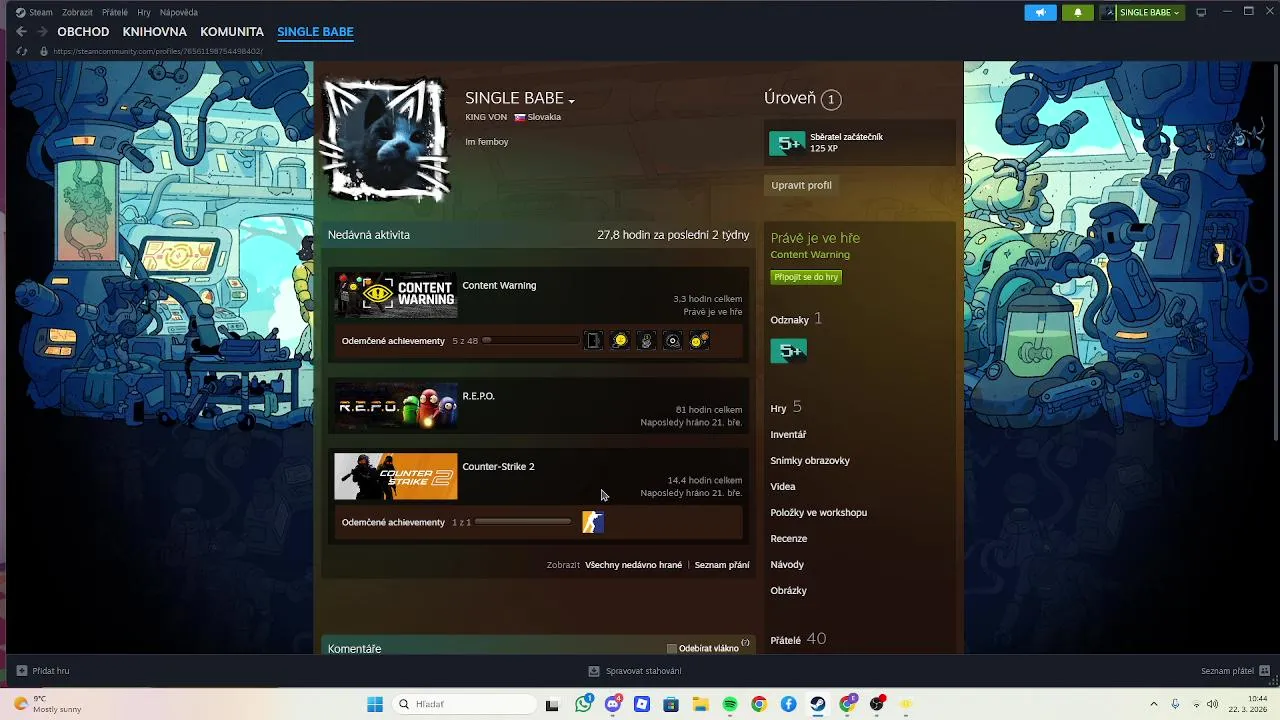Open the Zobrazit menu
The height and width of the screenshot is (720, 1280).
[x=77, y=12]
